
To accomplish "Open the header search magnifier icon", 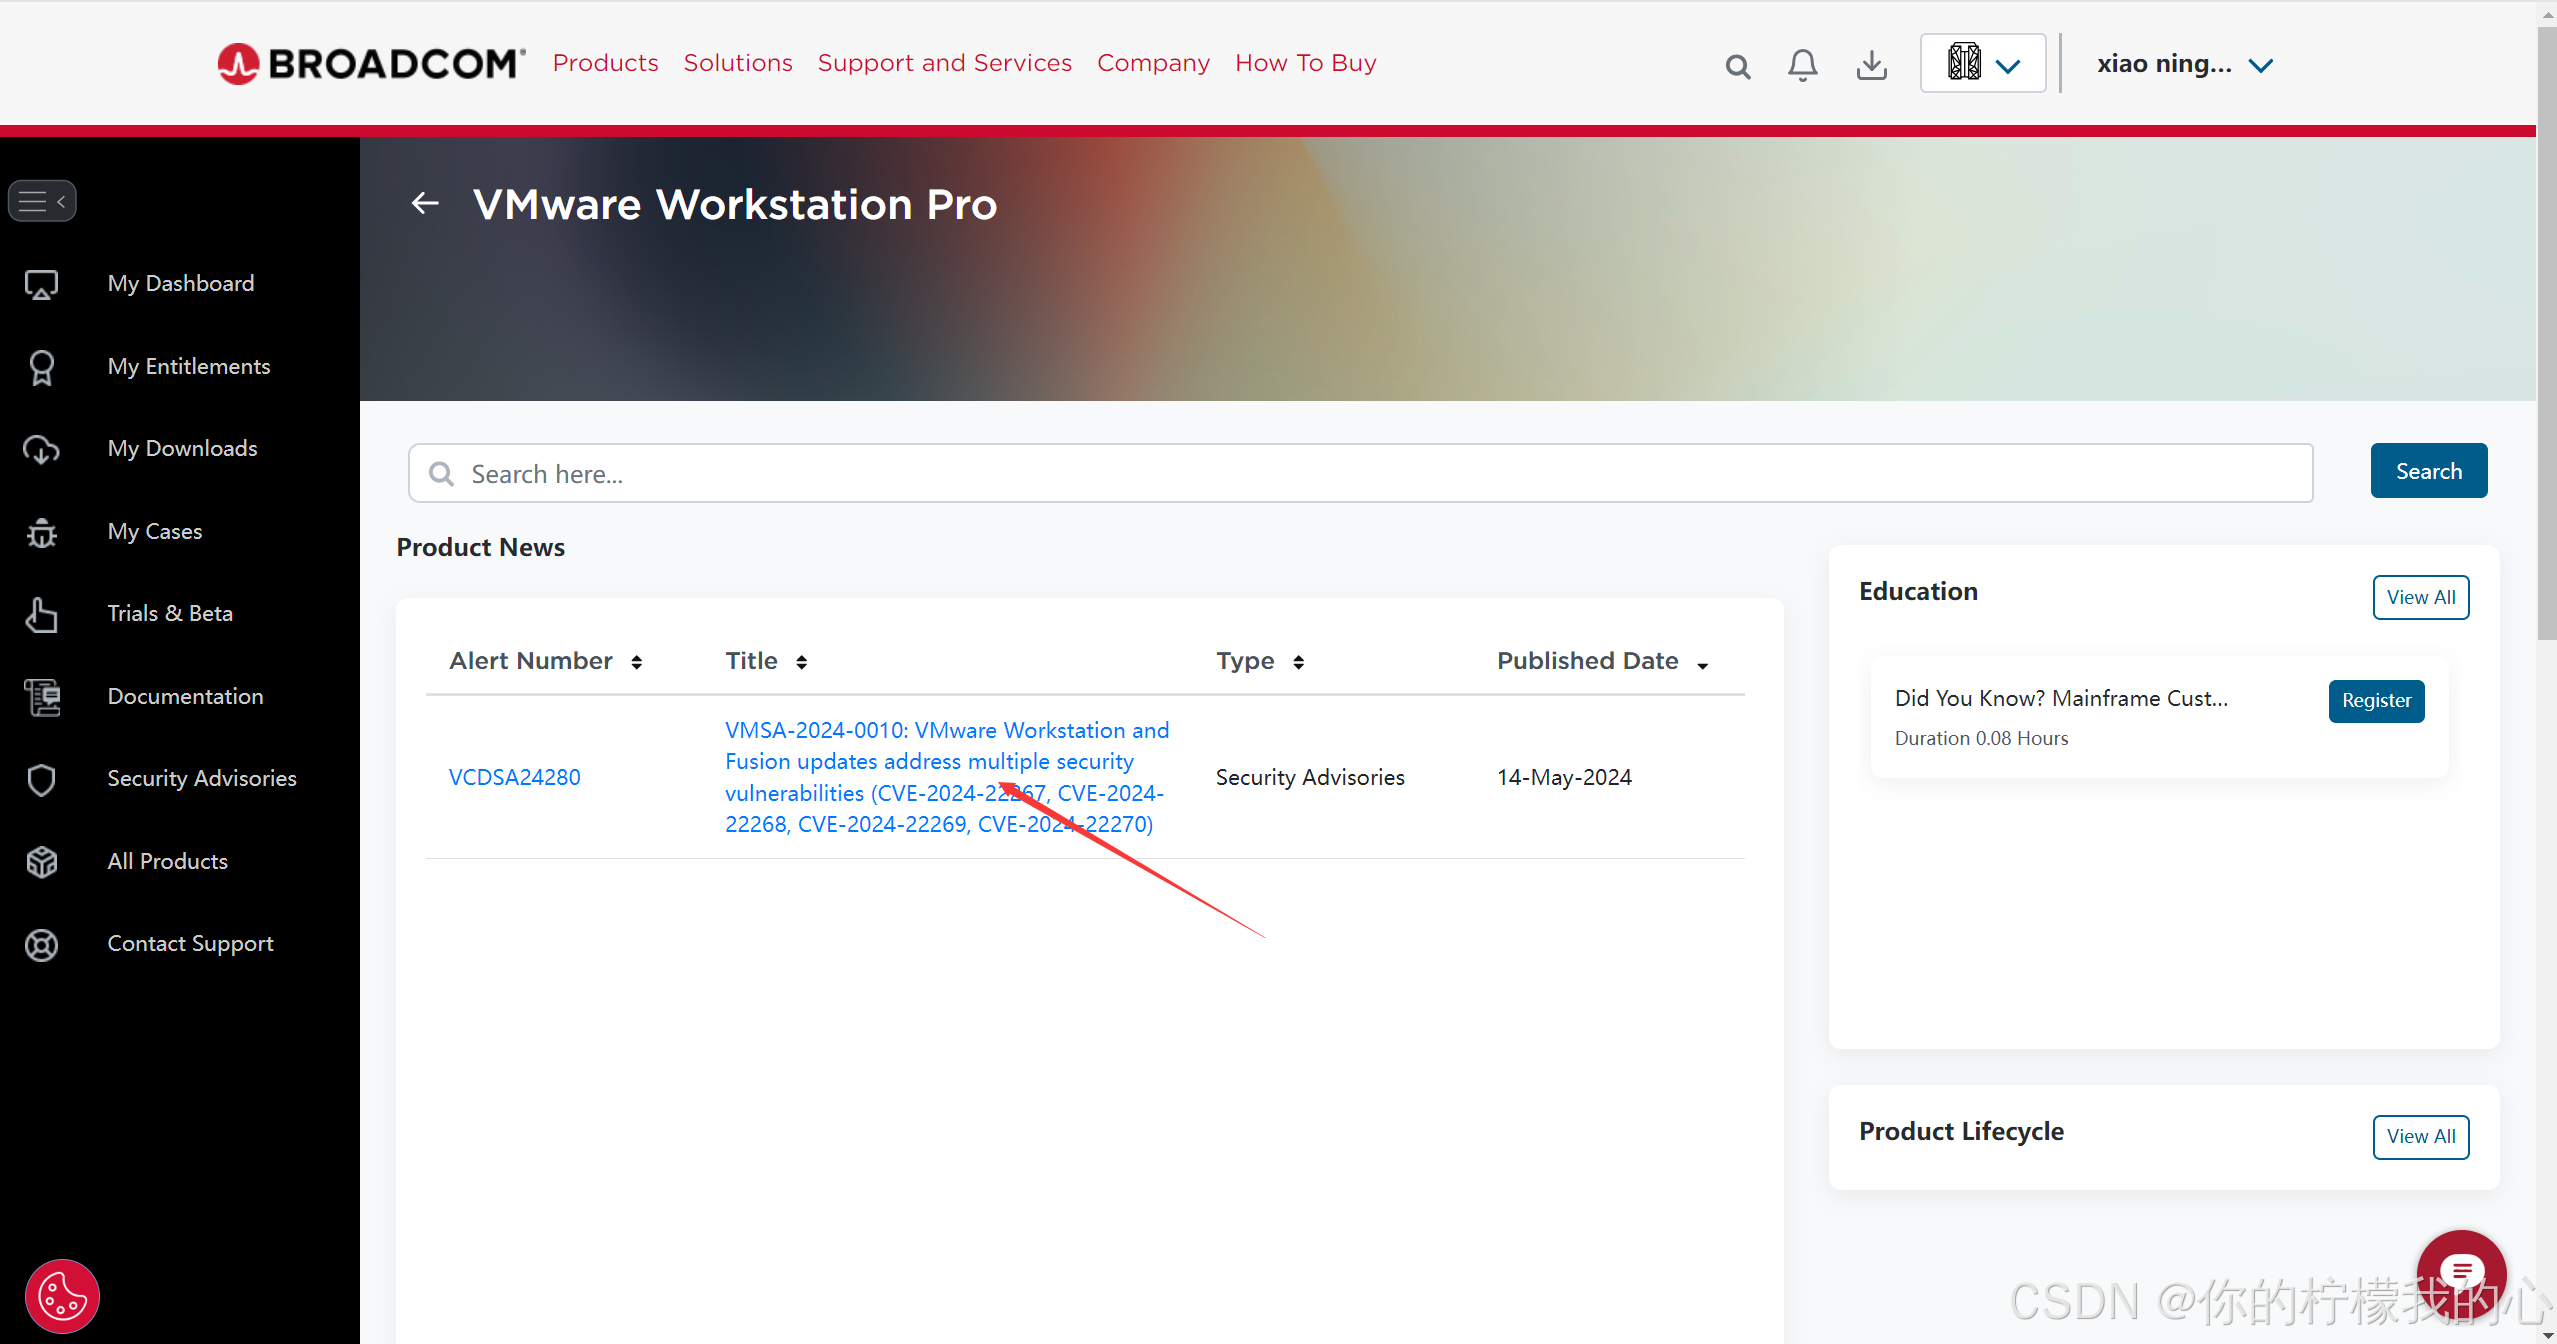I will click(x=1738, y=66).
